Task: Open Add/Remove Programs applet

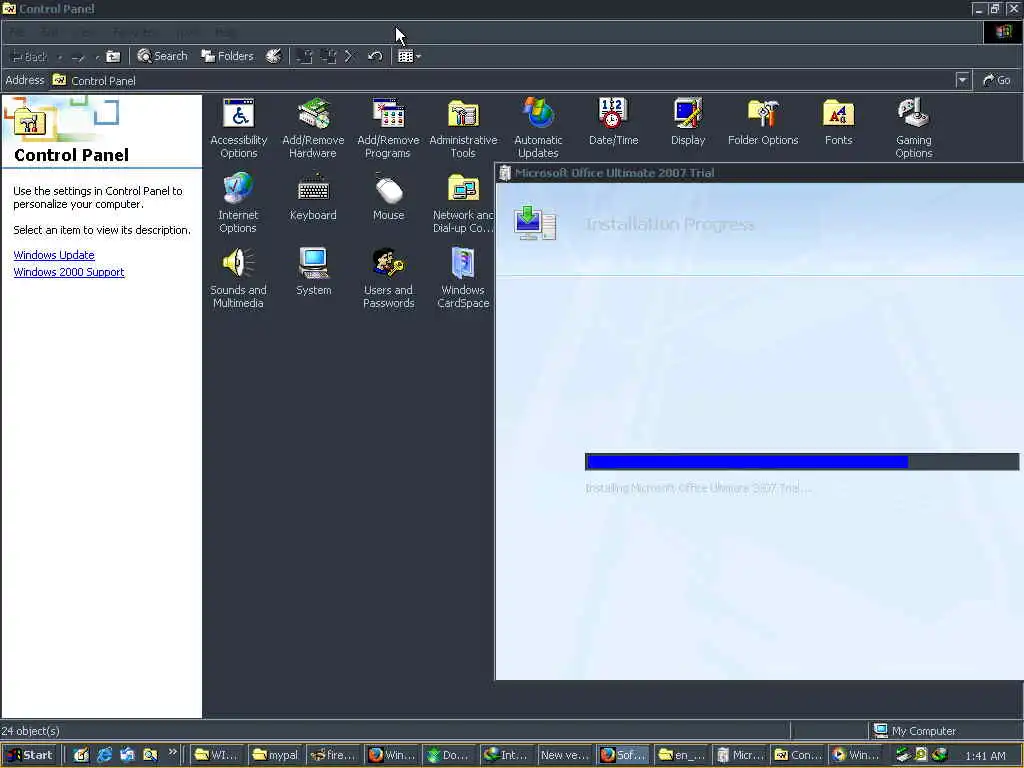Action: click(x=388, y=128)
